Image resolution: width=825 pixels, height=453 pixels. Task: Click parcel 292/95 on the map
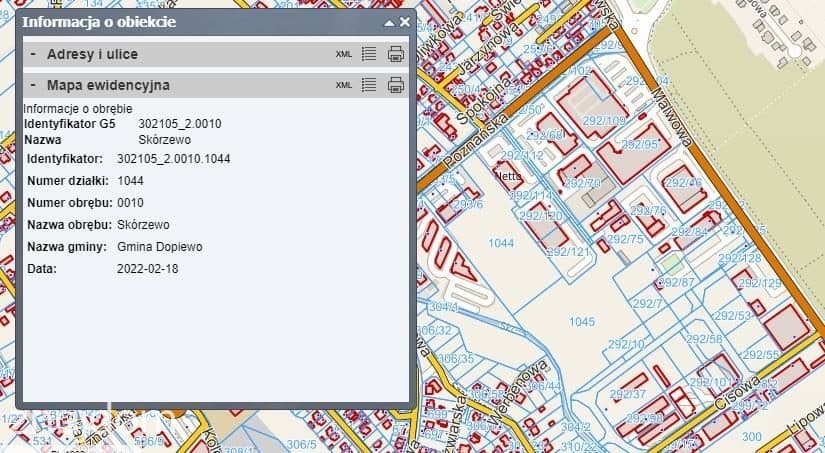click(x=640, y=144)
